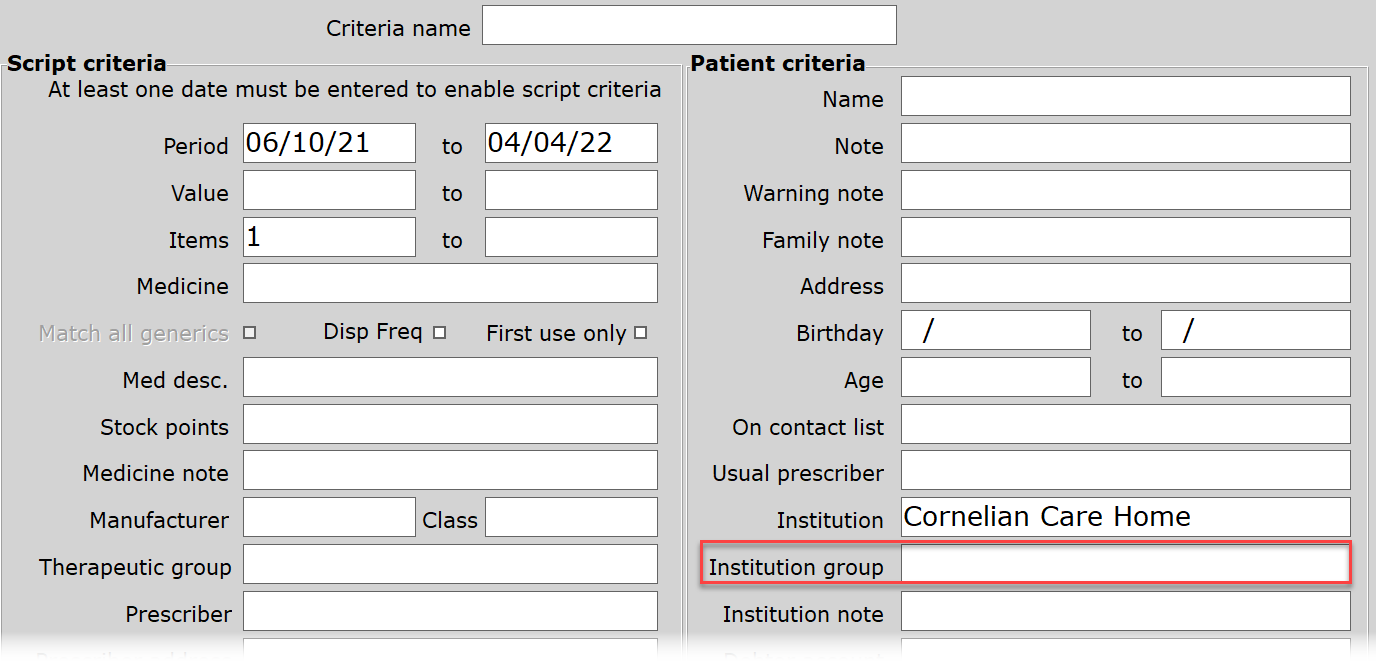Click the Age minimum field
This screenshot has width=1376, height=662.
[x=995, y=377]
